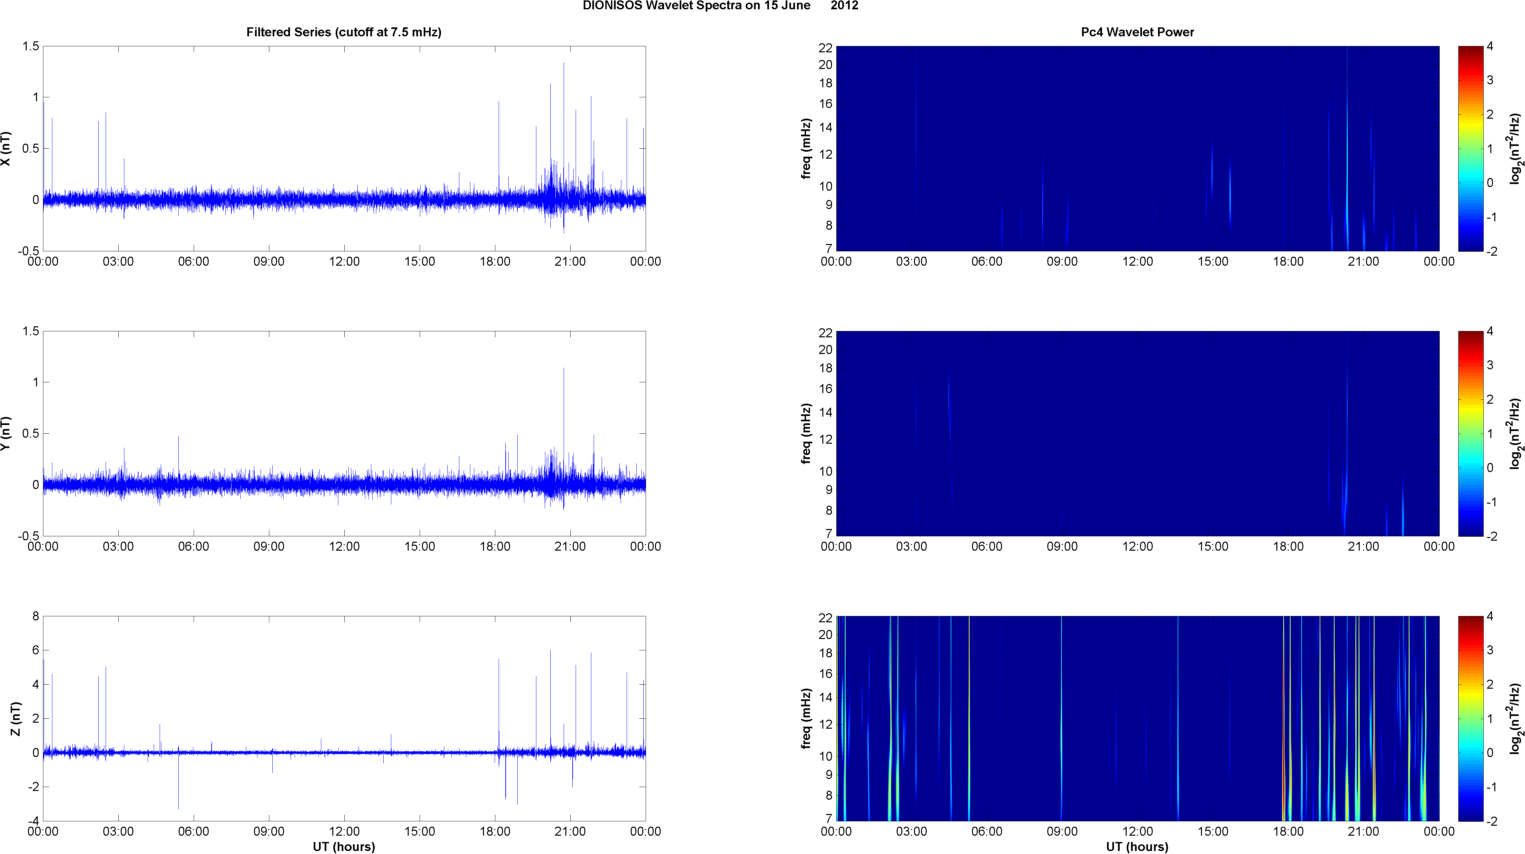This screenshot has width=1525, height=854.
Task: Click the bottom Pc4 wavelet spectrogram
Action: pos(1137,718)
